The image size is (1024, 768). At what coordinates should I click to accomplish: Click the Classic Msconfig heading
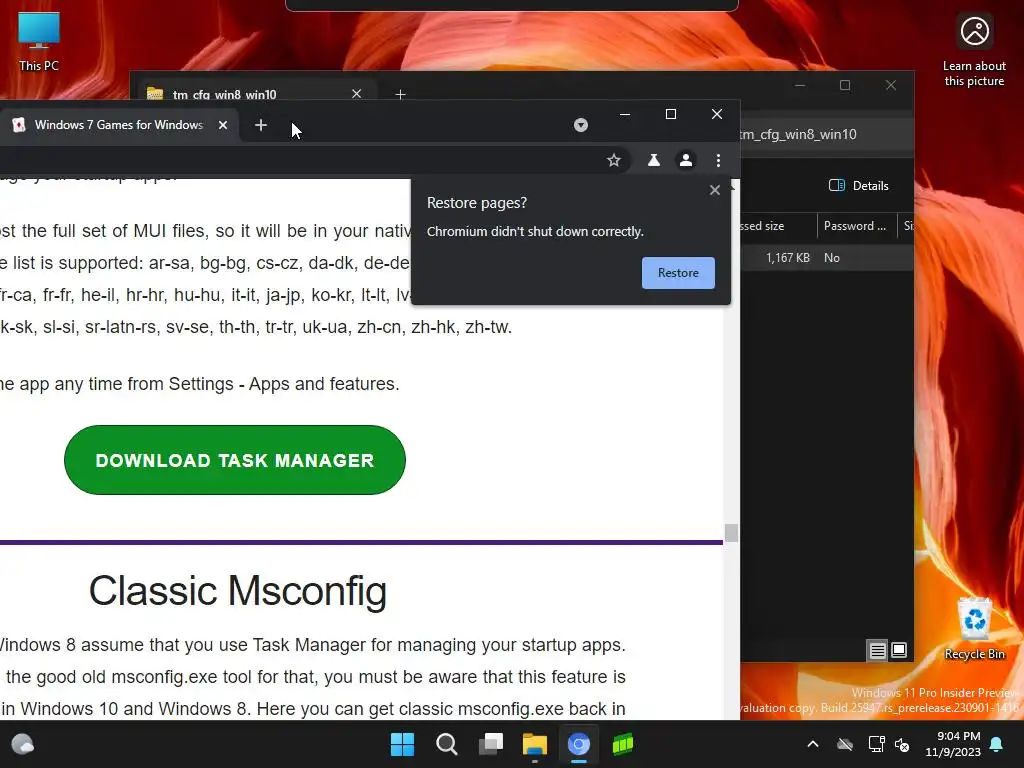pos(238,590)
